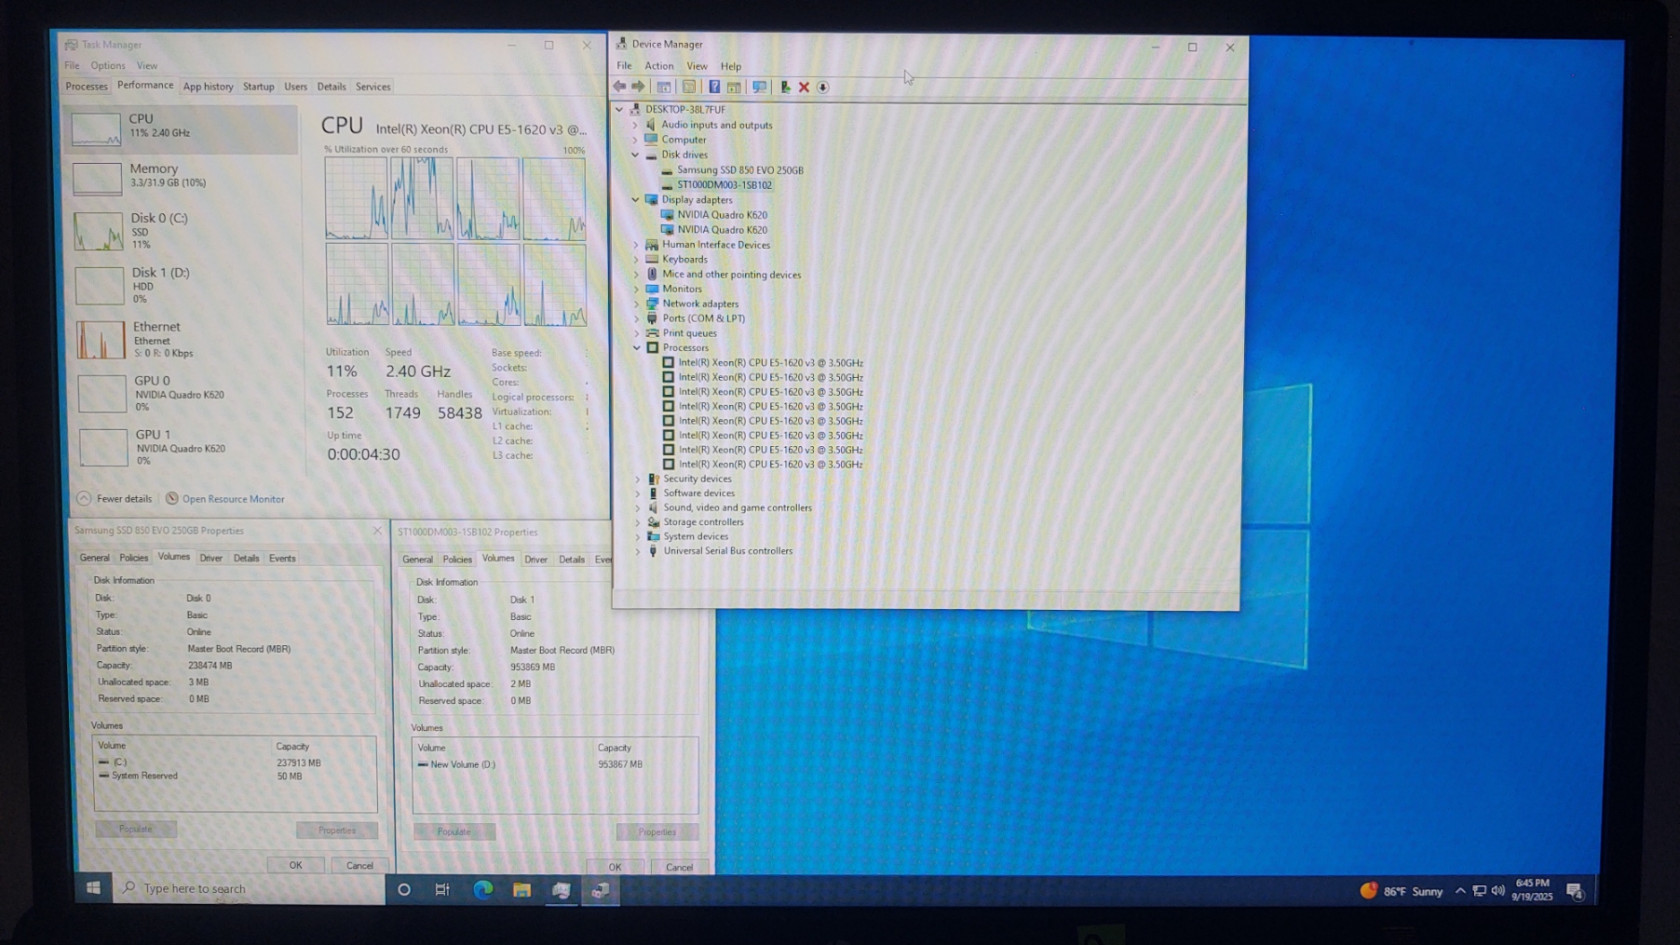The width and height of the screenshot is (1680, 945).
Task: Expand the Network adapters node
Action: (x=636, y=304)
